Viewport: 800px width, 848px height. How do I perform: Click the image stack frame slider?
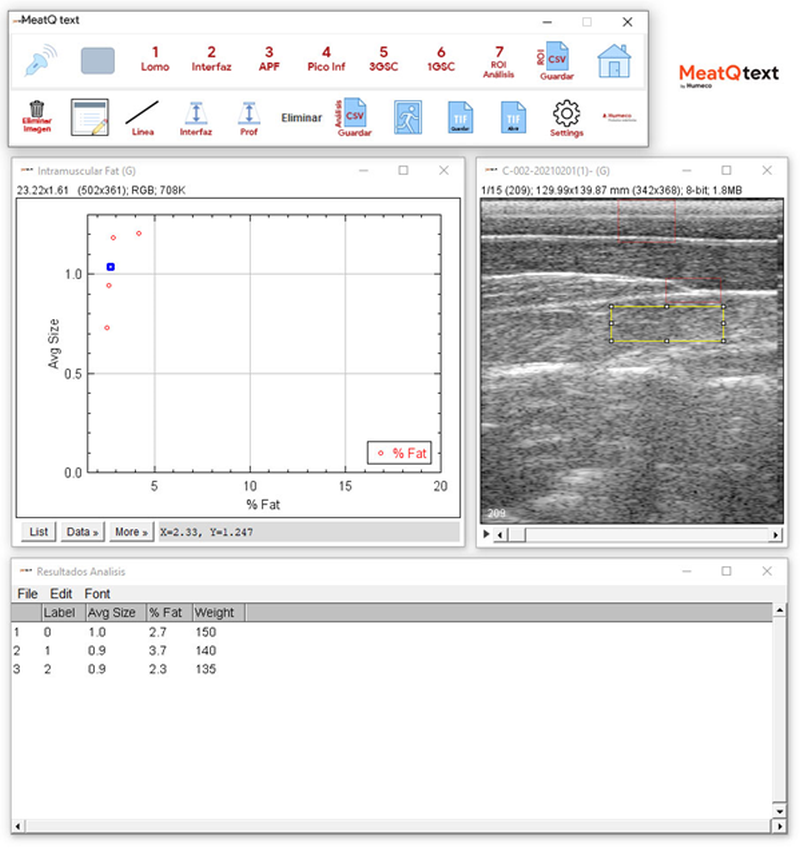[640, 535]
